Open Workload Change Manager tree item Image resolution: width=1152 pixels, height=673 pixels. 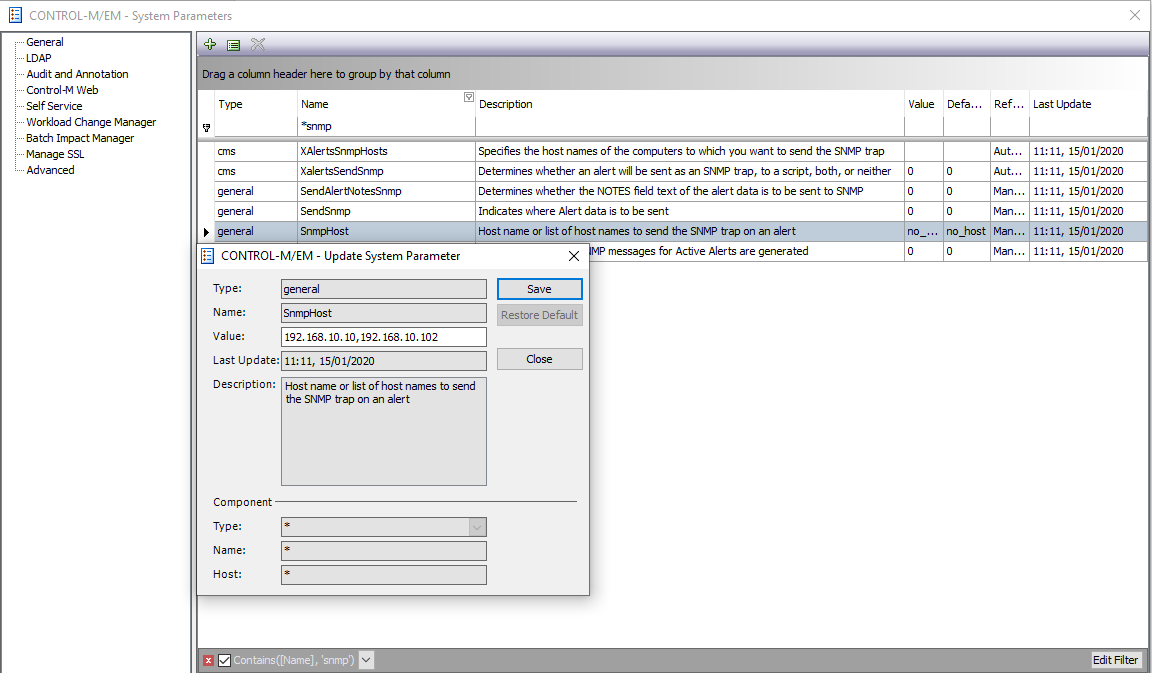(x=91, y=122)
